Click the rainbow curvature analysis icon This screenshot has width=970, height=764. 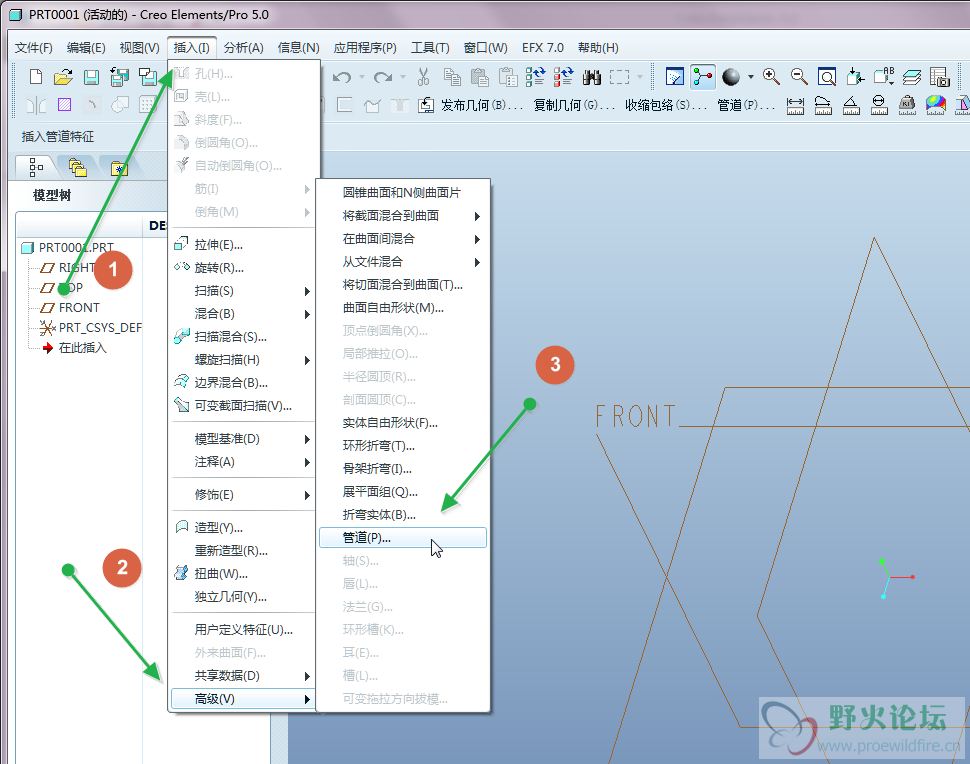[936, 105]
